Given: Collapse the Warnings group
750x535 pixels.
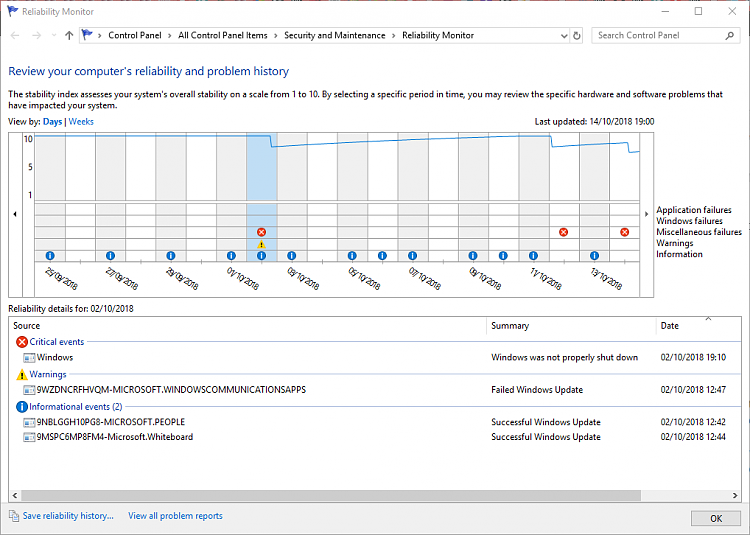Looking at the screenshot, I should pyautogui.click(x=48, y=374).
